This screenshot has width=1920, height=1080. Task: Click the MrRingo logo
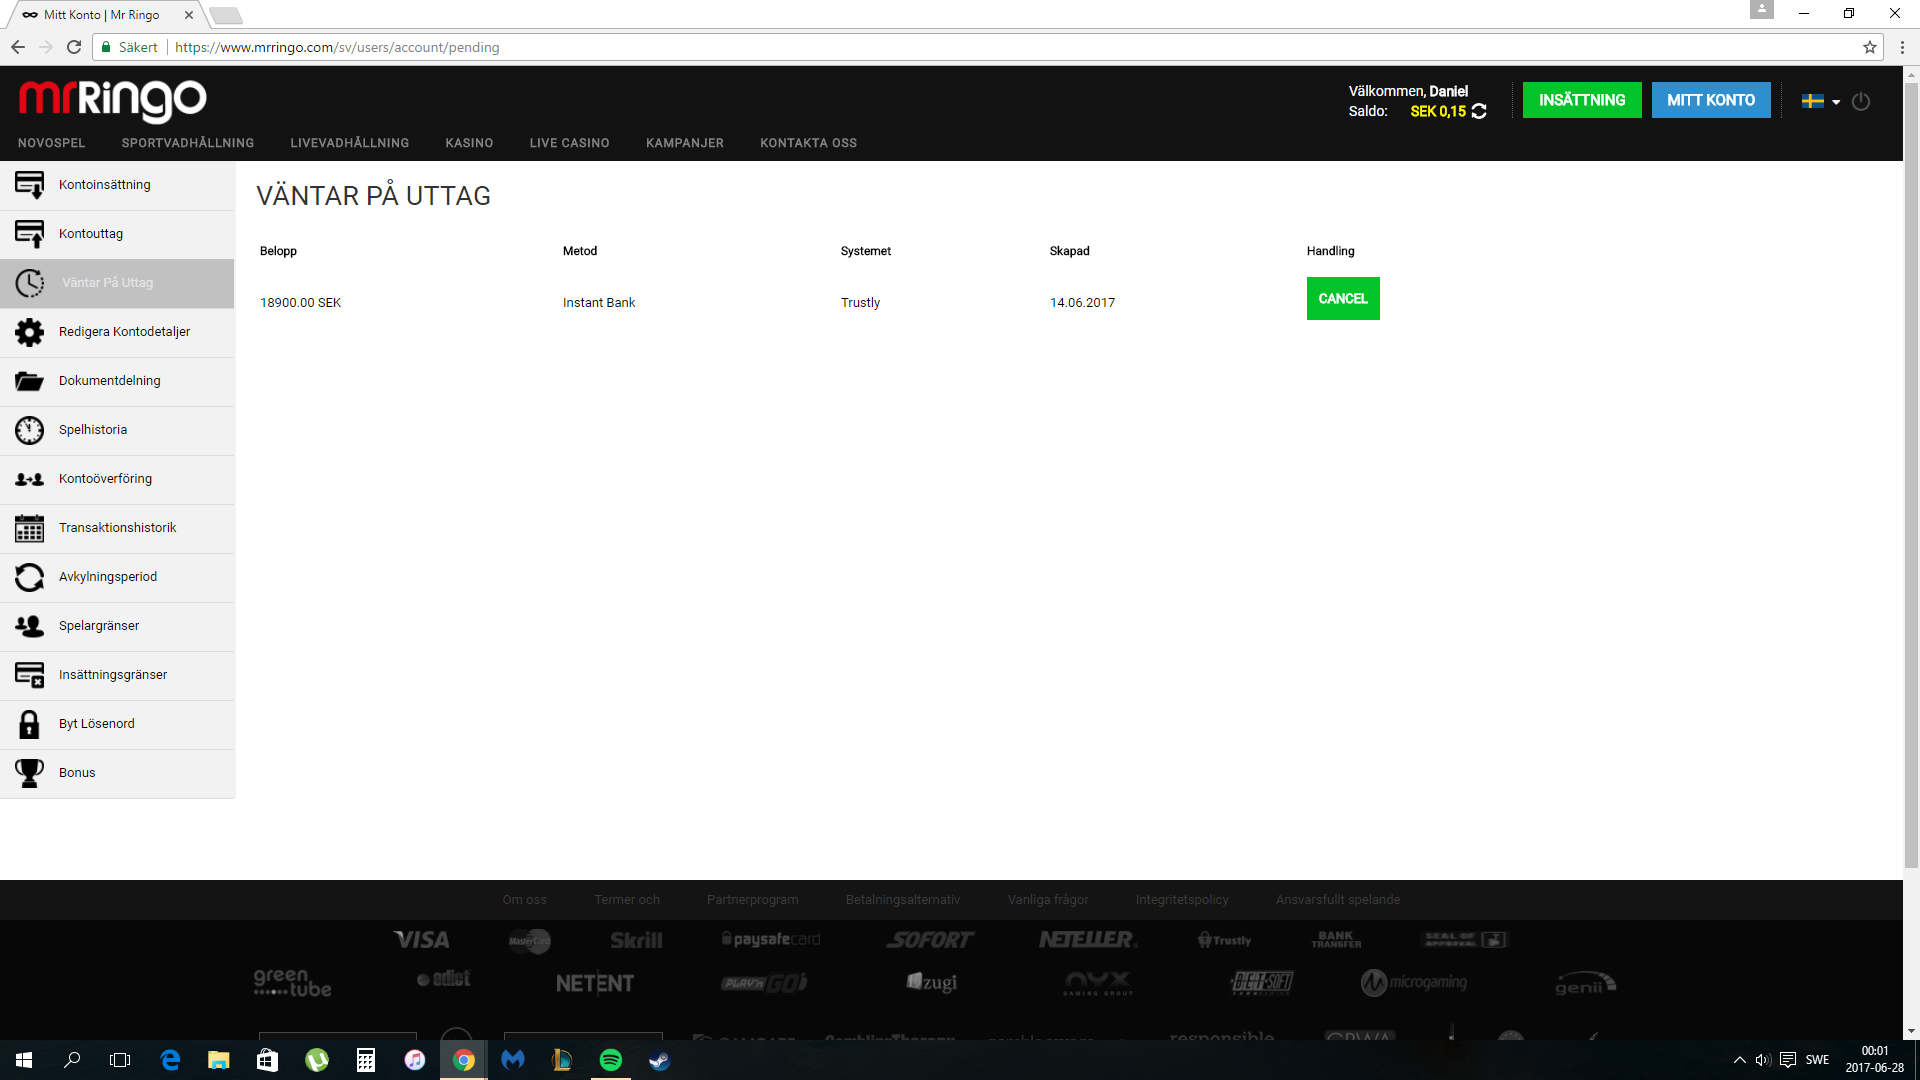(112, 100)
